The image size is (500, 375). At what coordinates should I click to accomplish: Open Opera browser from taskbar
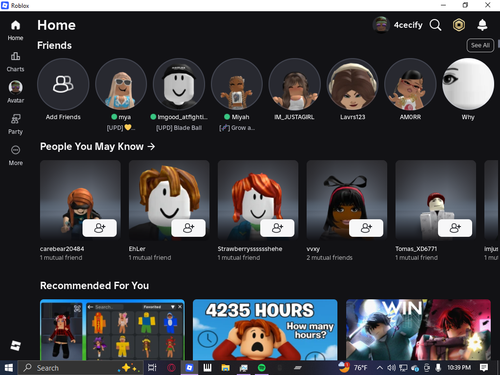[171, 368]
